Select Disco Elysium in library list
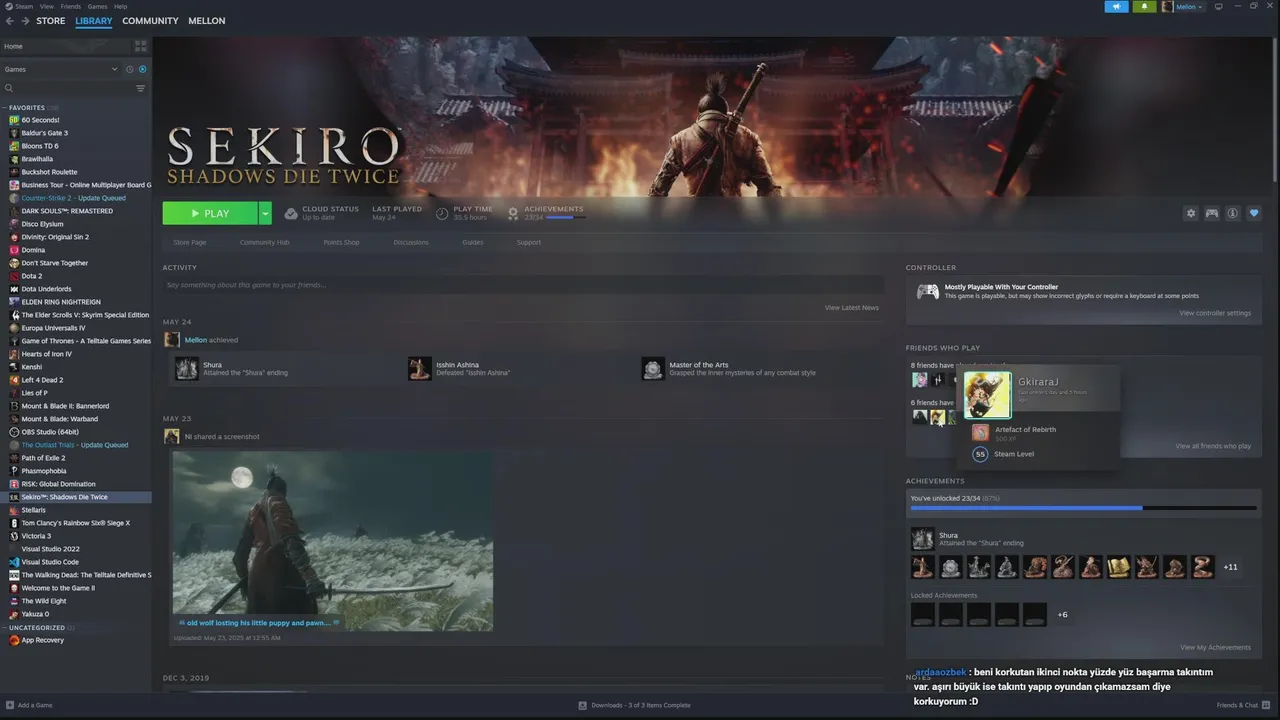 [42, 224]
